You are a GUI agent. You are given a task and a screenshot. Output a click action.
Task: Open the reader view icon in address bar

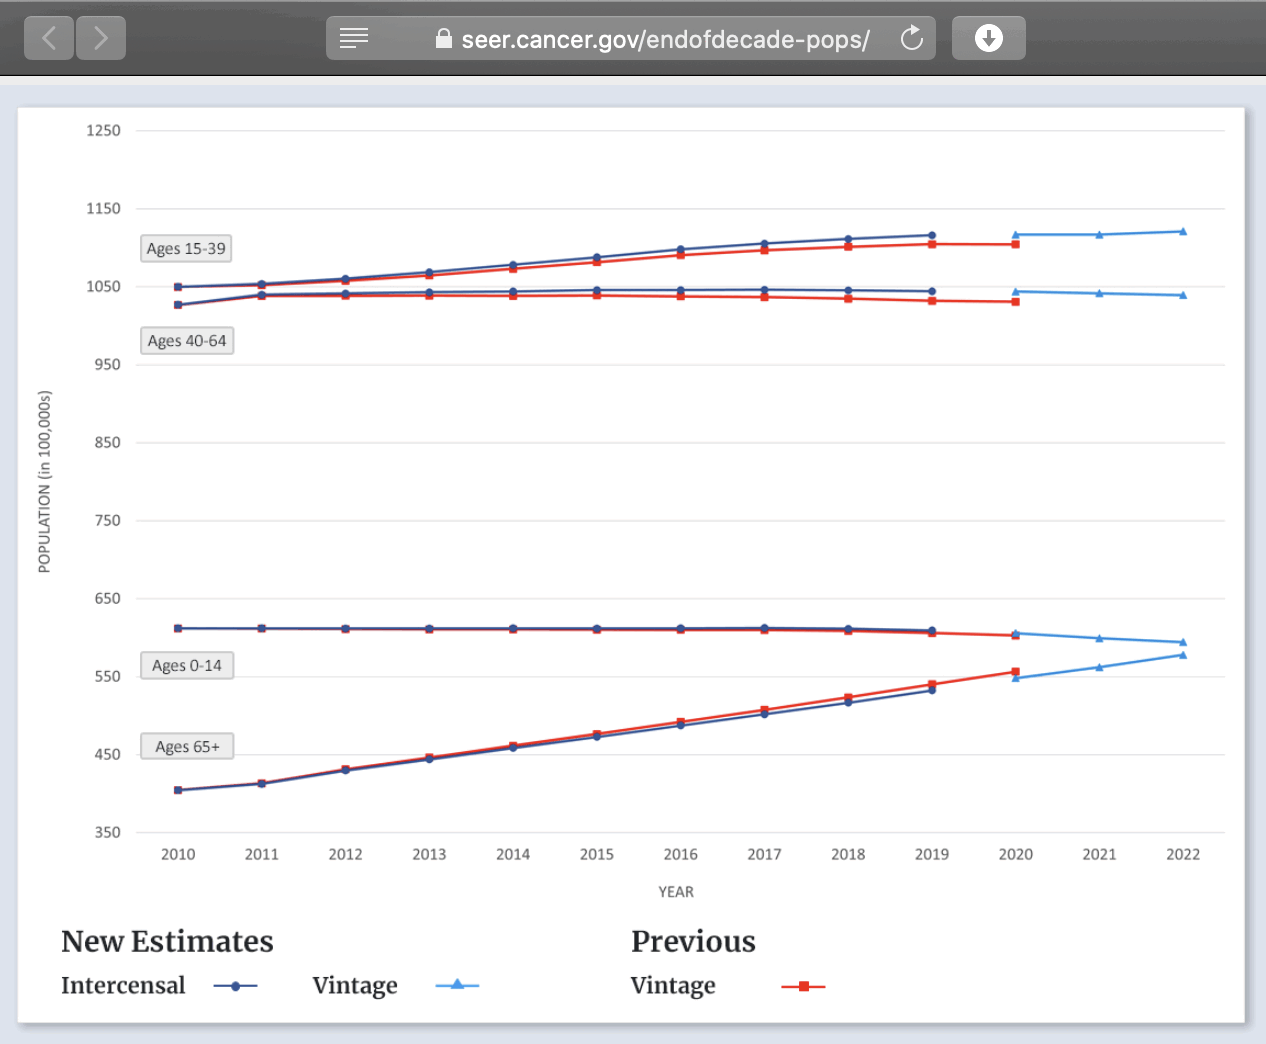point(354,39)
